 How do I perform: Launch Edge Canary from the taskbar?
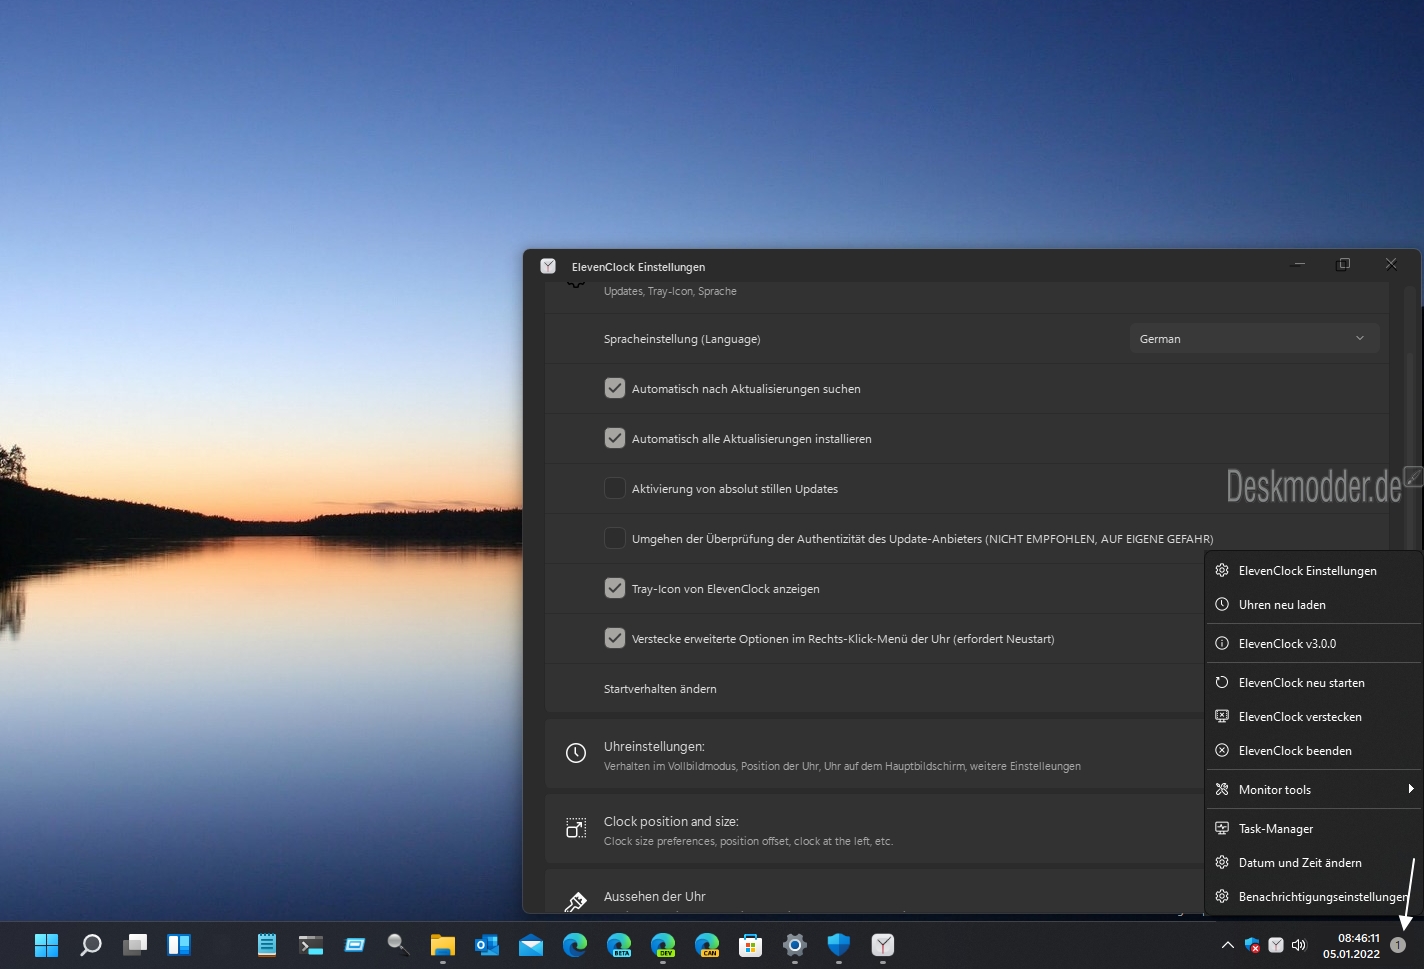[707, 945]
